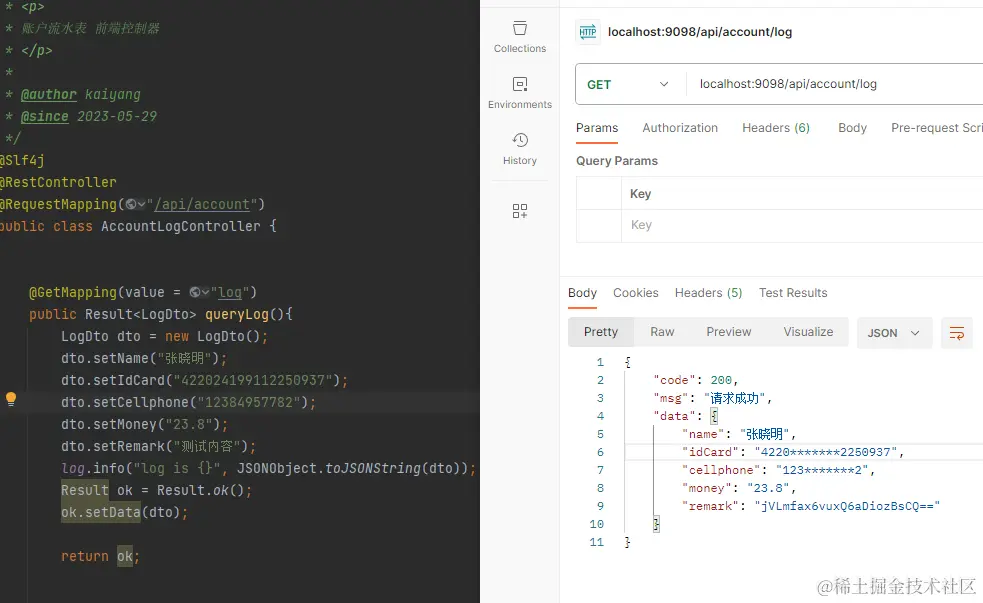Click the "cellphone" masked value in response

tap(821, 470)
